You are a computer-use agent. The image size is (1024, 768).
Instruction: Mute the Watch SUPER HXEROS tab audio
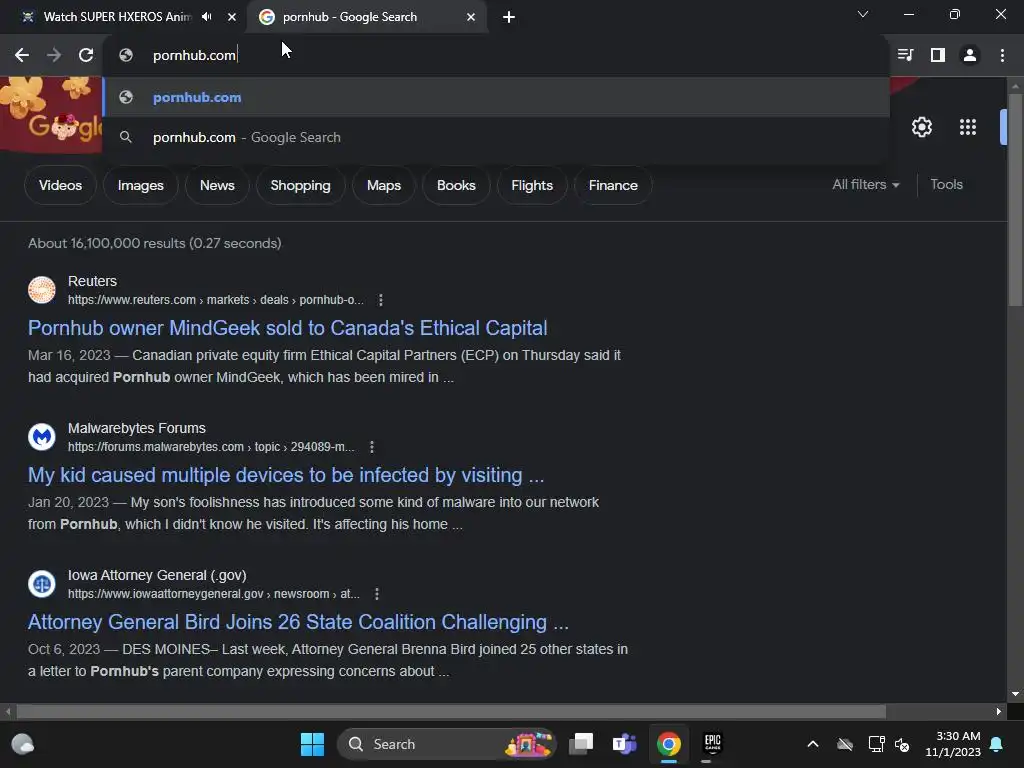[207, 17]
